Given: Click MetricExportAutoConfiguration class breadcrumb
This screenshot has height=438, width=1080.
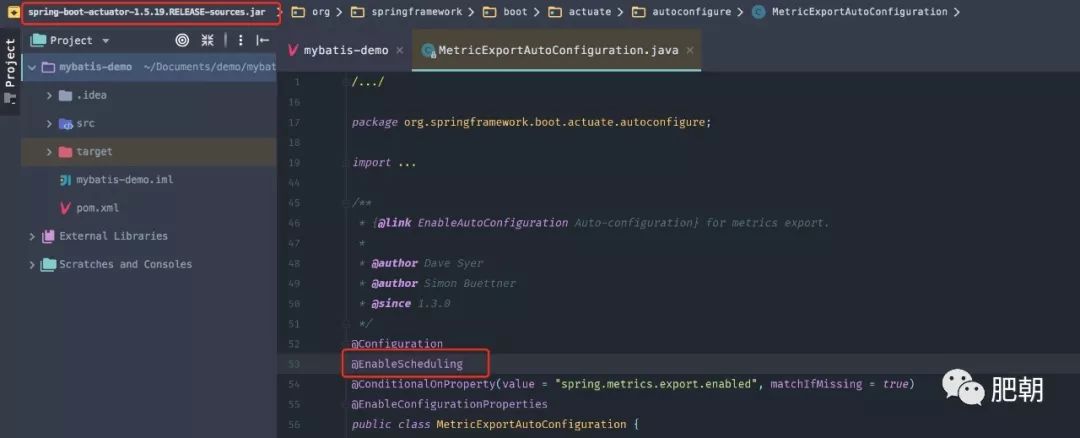Looking at the screenshot, I should tap(860, 12).
